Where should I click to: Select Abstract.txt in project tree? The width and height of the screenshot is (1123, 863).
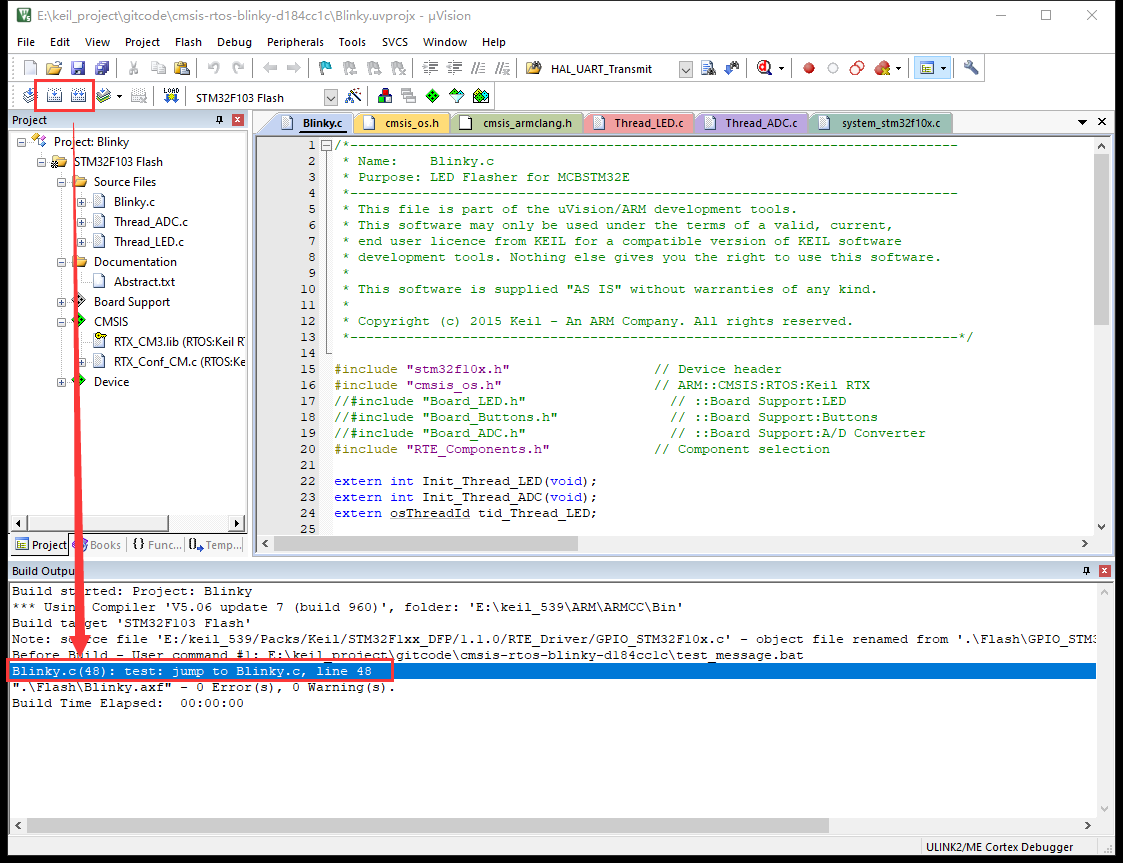[x=144, y=282]
